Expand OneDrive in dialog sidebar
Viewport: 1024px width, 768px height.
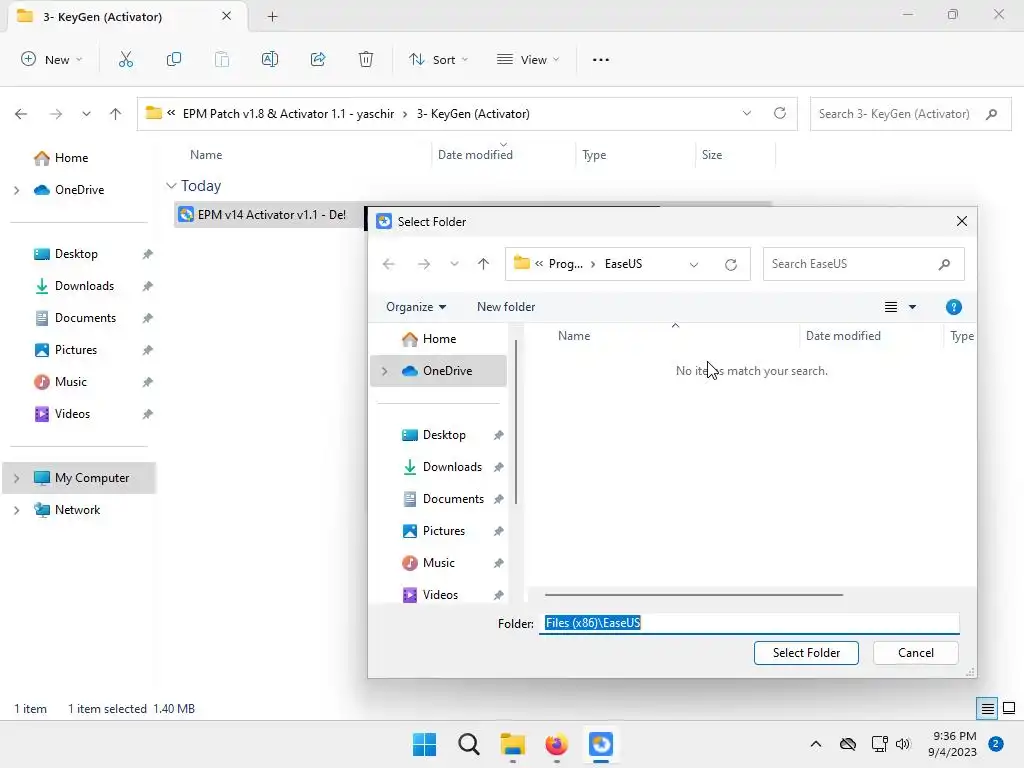pos(385,371)
